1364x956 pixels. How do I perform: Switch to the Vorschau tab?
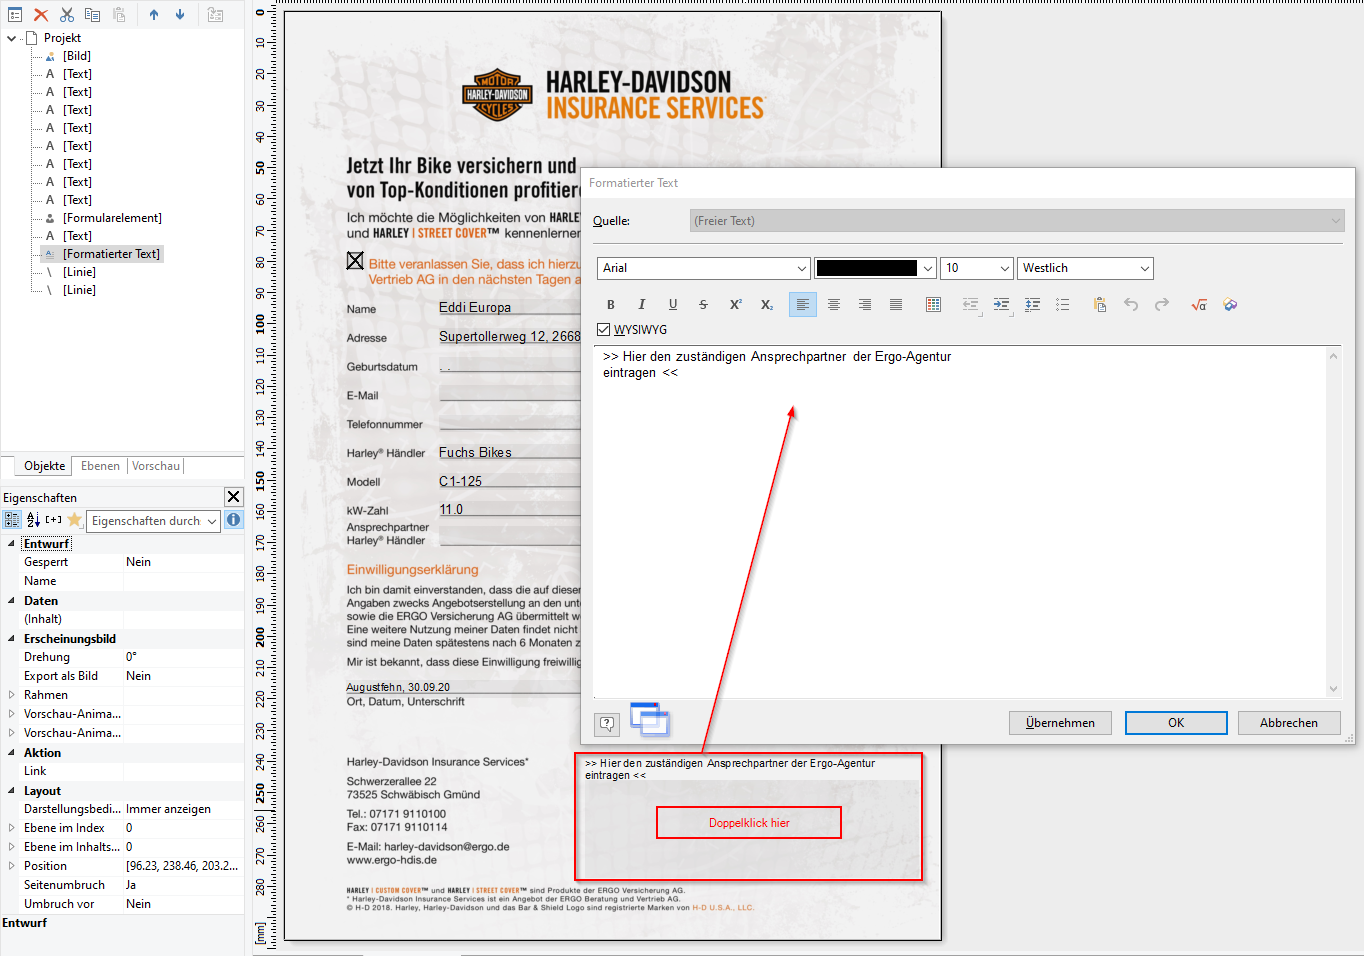156,466
